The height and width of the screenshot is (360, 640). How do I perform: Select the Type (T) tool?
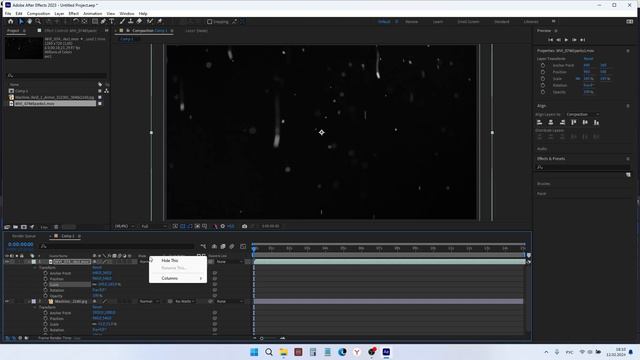111,21
